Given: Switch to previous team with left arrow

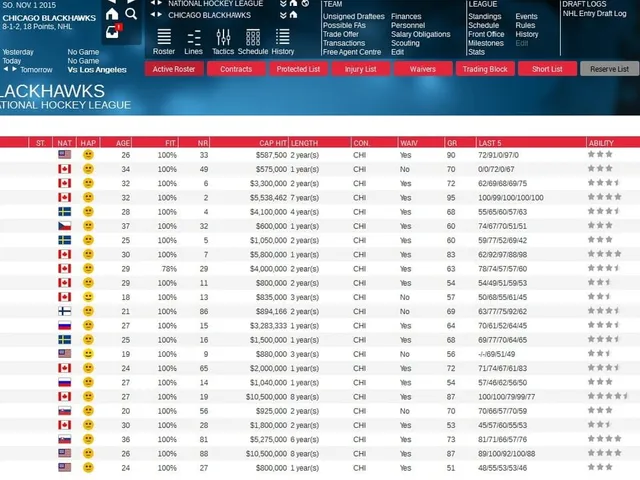Looking at the screenshot, I should (153, 15).
